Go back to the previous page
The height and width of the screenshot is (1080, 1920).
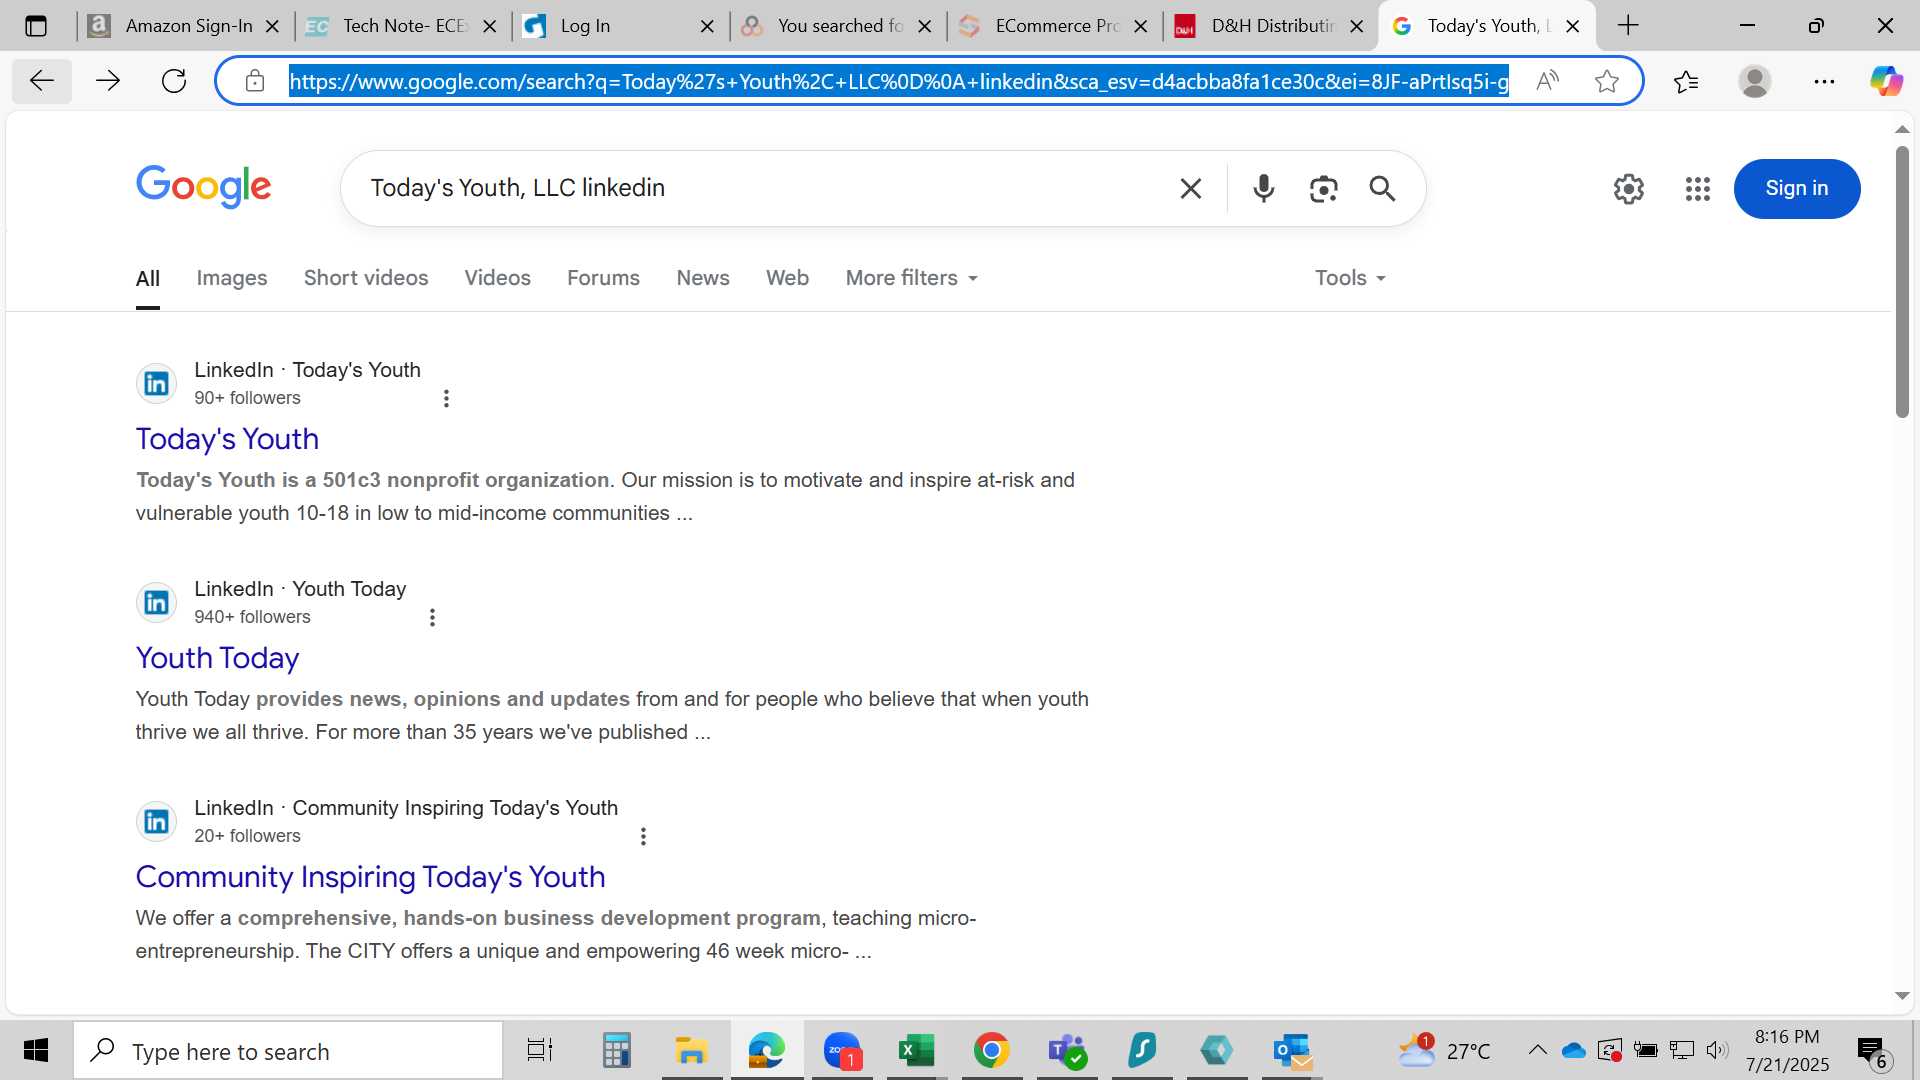coord(42,81)
